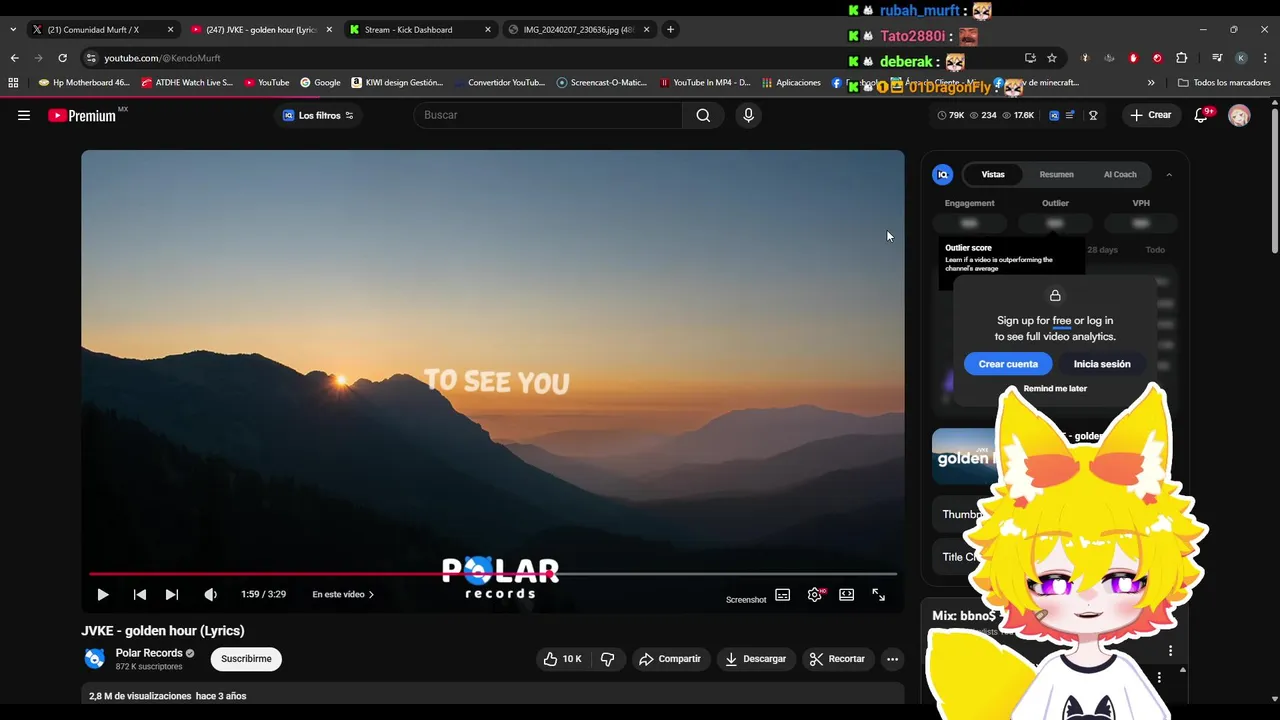Open player settings gear
Viewport: 1280px width, 720px height.
click(815, 594)
